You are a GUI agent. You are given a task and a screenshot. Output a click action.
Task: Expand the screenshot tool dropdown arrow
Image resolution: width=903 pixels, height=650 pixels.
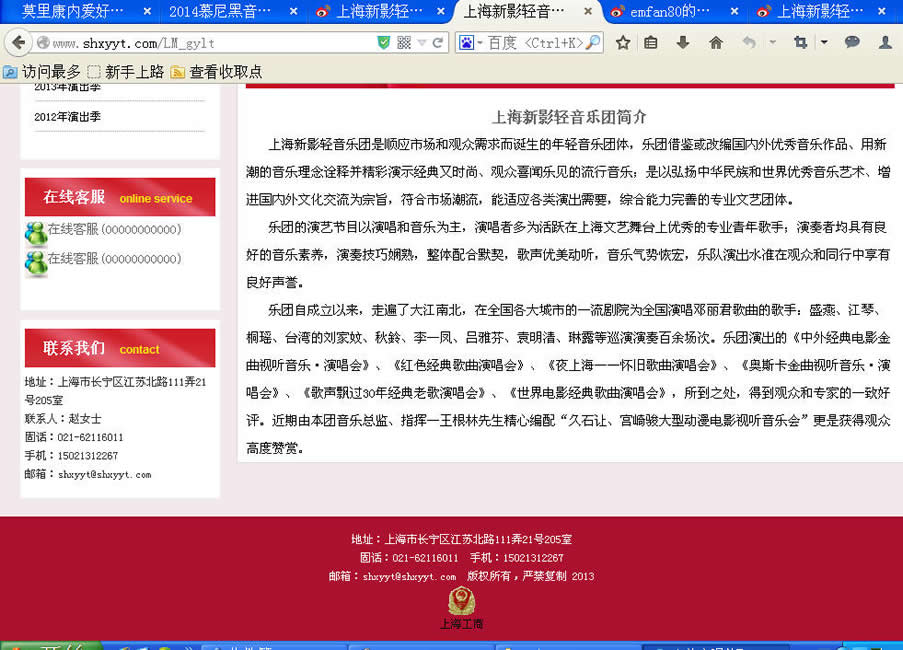point(824,42)
